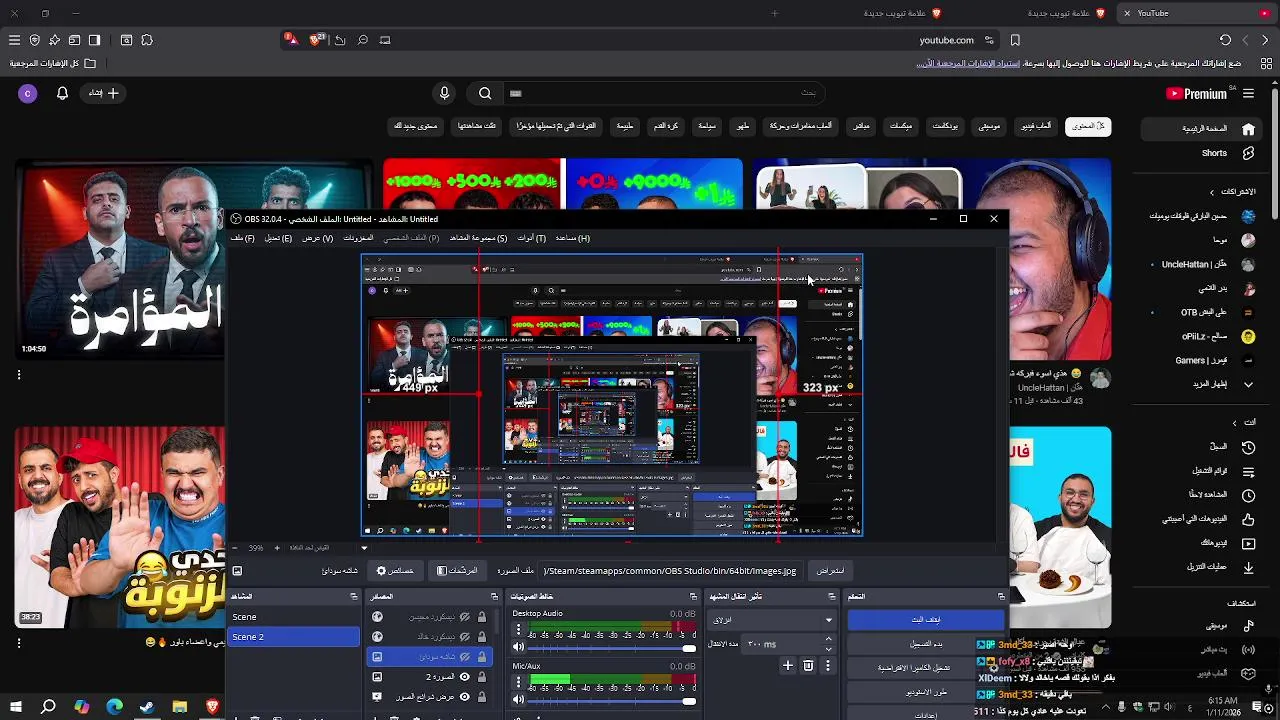Click the YouTube search magnifier button

(x=485, y=93)
